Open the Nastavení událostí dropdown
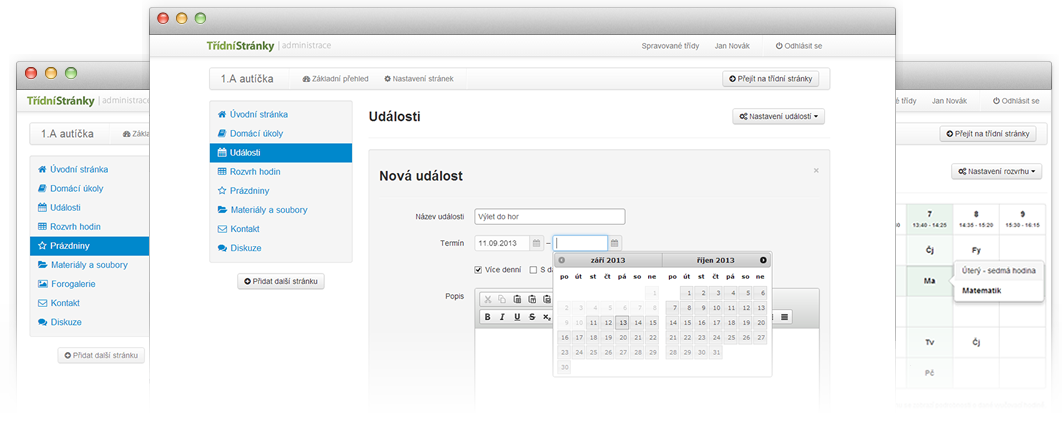The image size is (1062, 426). tap(778, 117)
